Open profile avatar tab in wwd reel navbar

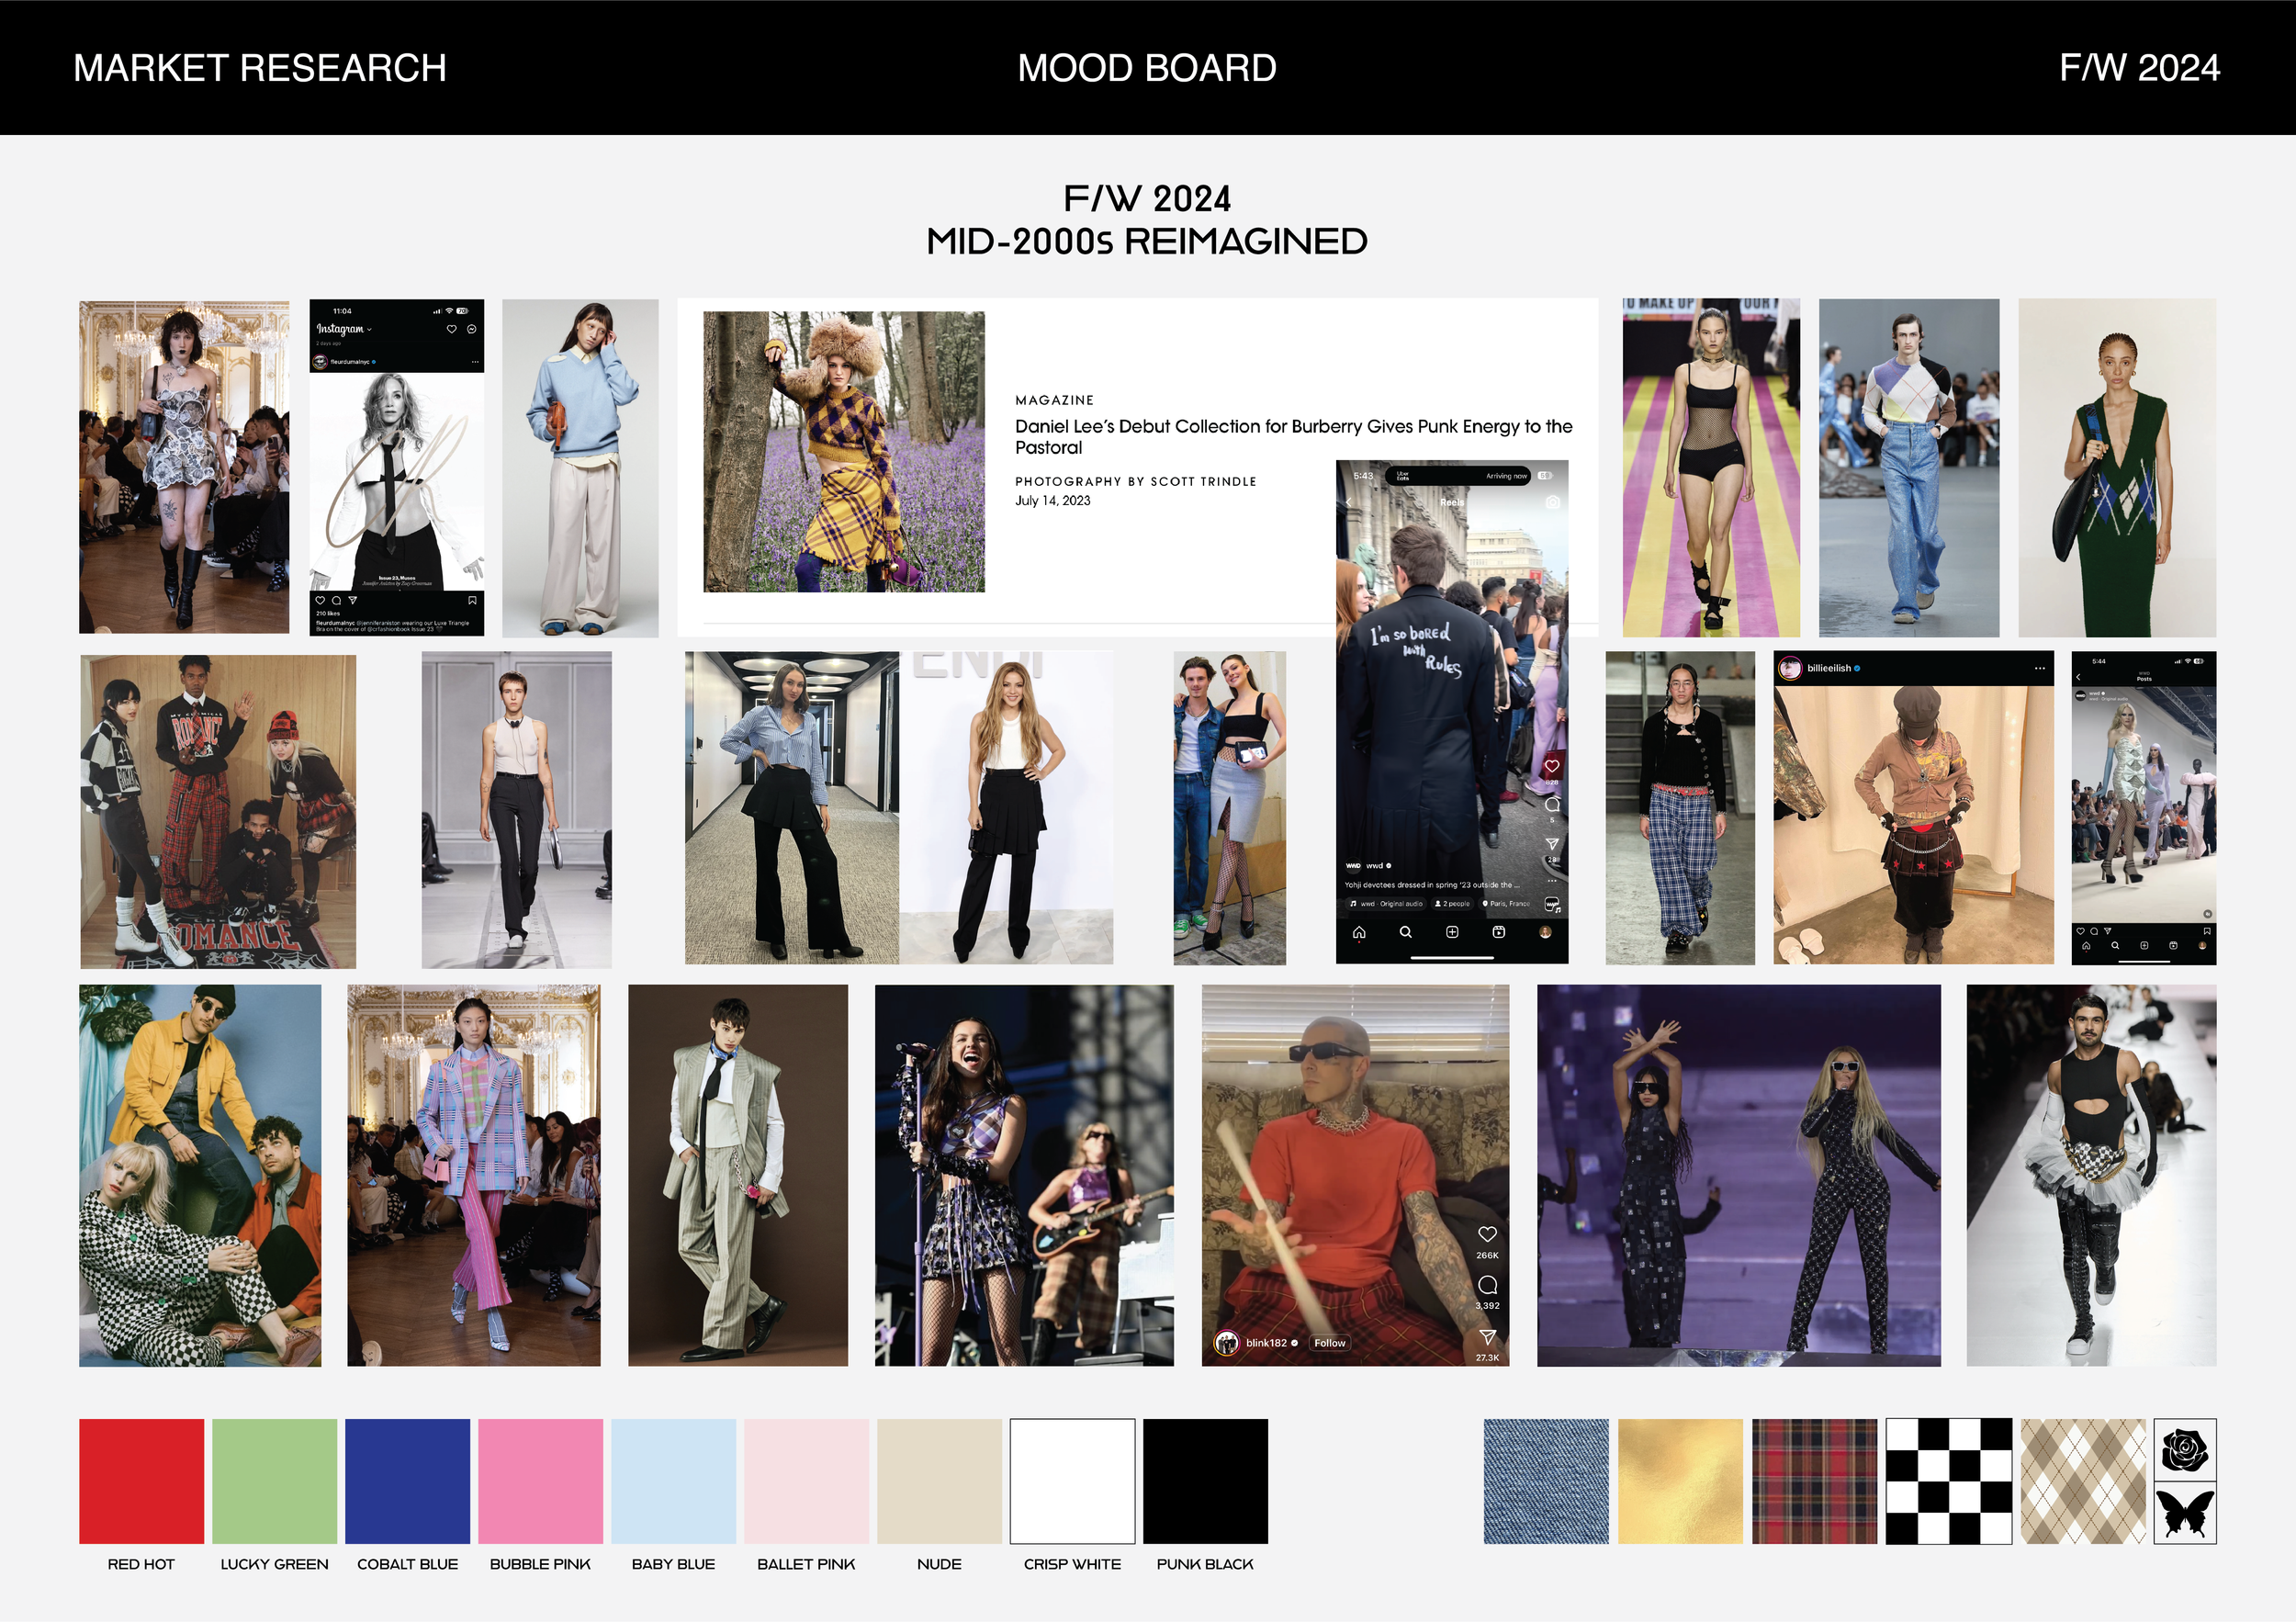pyautogui.click(x=1545, y=932)
